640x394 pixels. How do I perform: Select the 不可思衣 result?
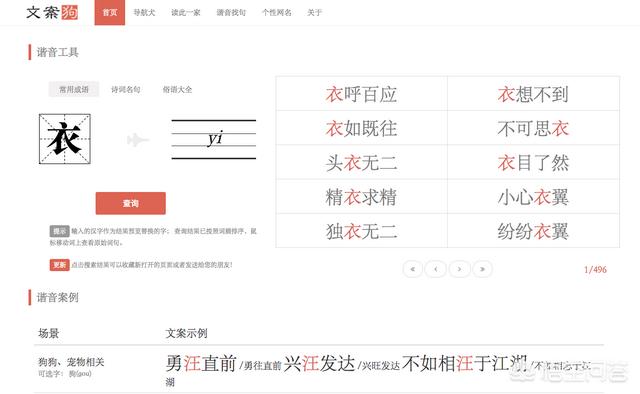pos(533,128)
